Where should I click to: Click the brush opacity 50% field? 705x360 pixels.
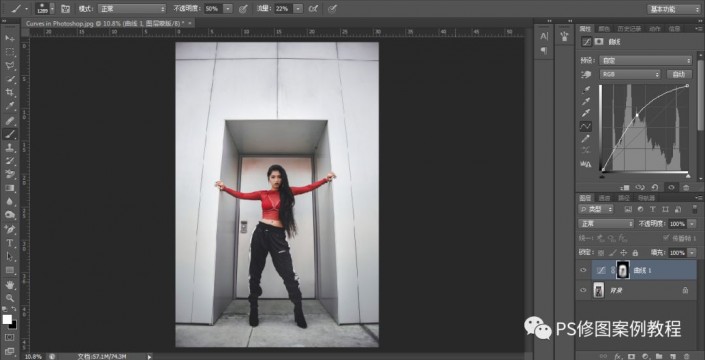[214, 9]
